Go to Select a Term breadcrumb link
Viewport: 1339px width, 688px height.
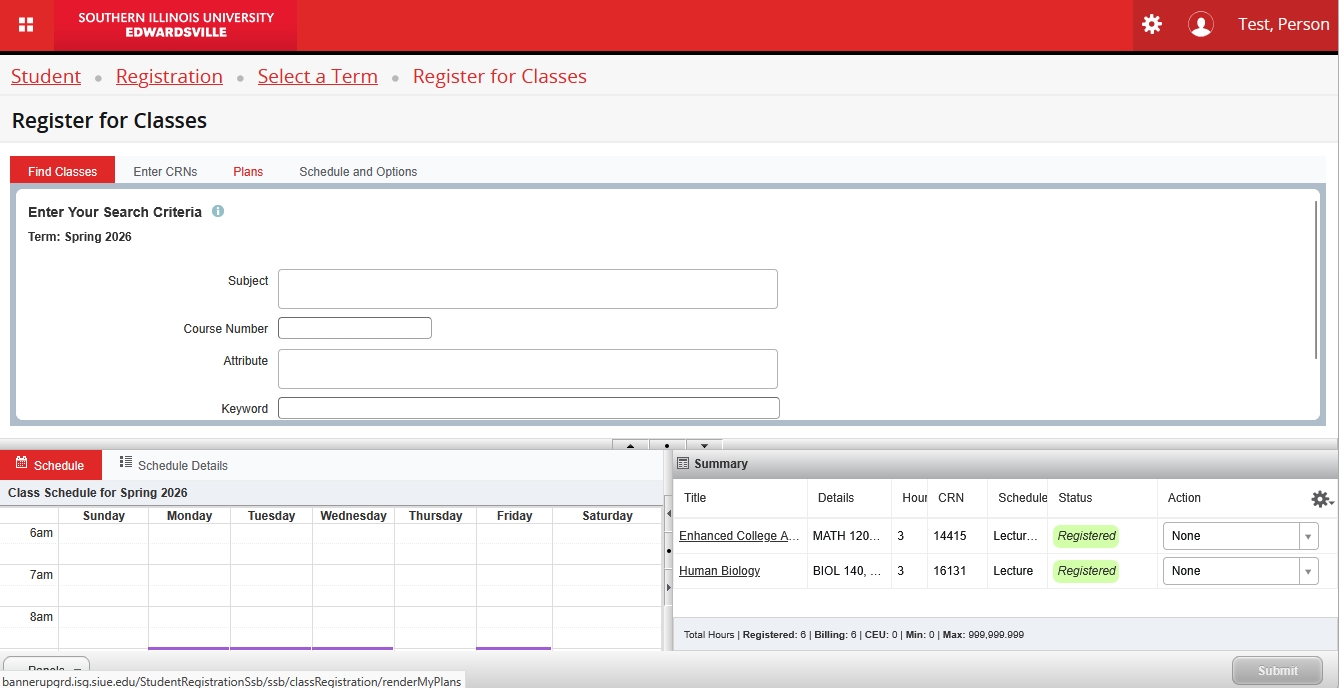[317, 77]
